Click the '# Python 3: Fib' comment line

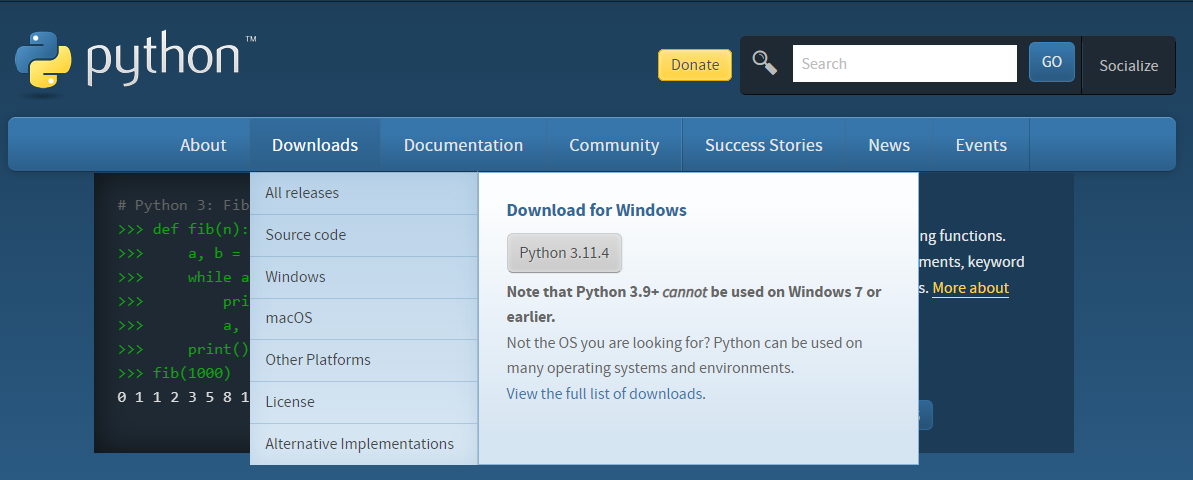click(183, 205)
